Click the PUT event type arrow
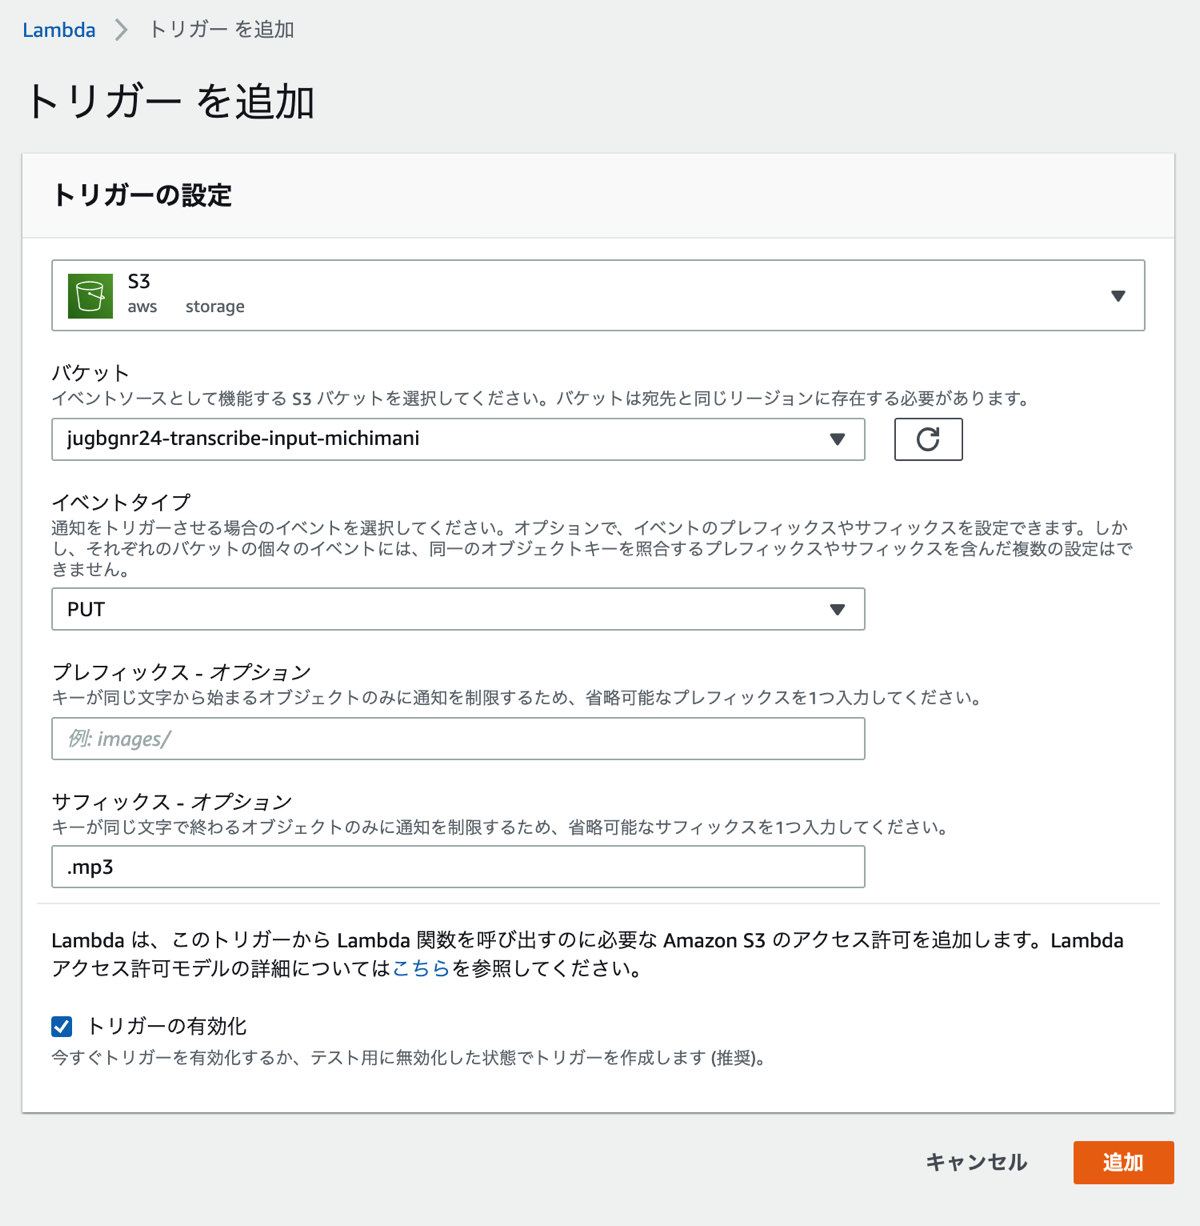Viewport: 1200px width, 1226px height. point(837,609)
